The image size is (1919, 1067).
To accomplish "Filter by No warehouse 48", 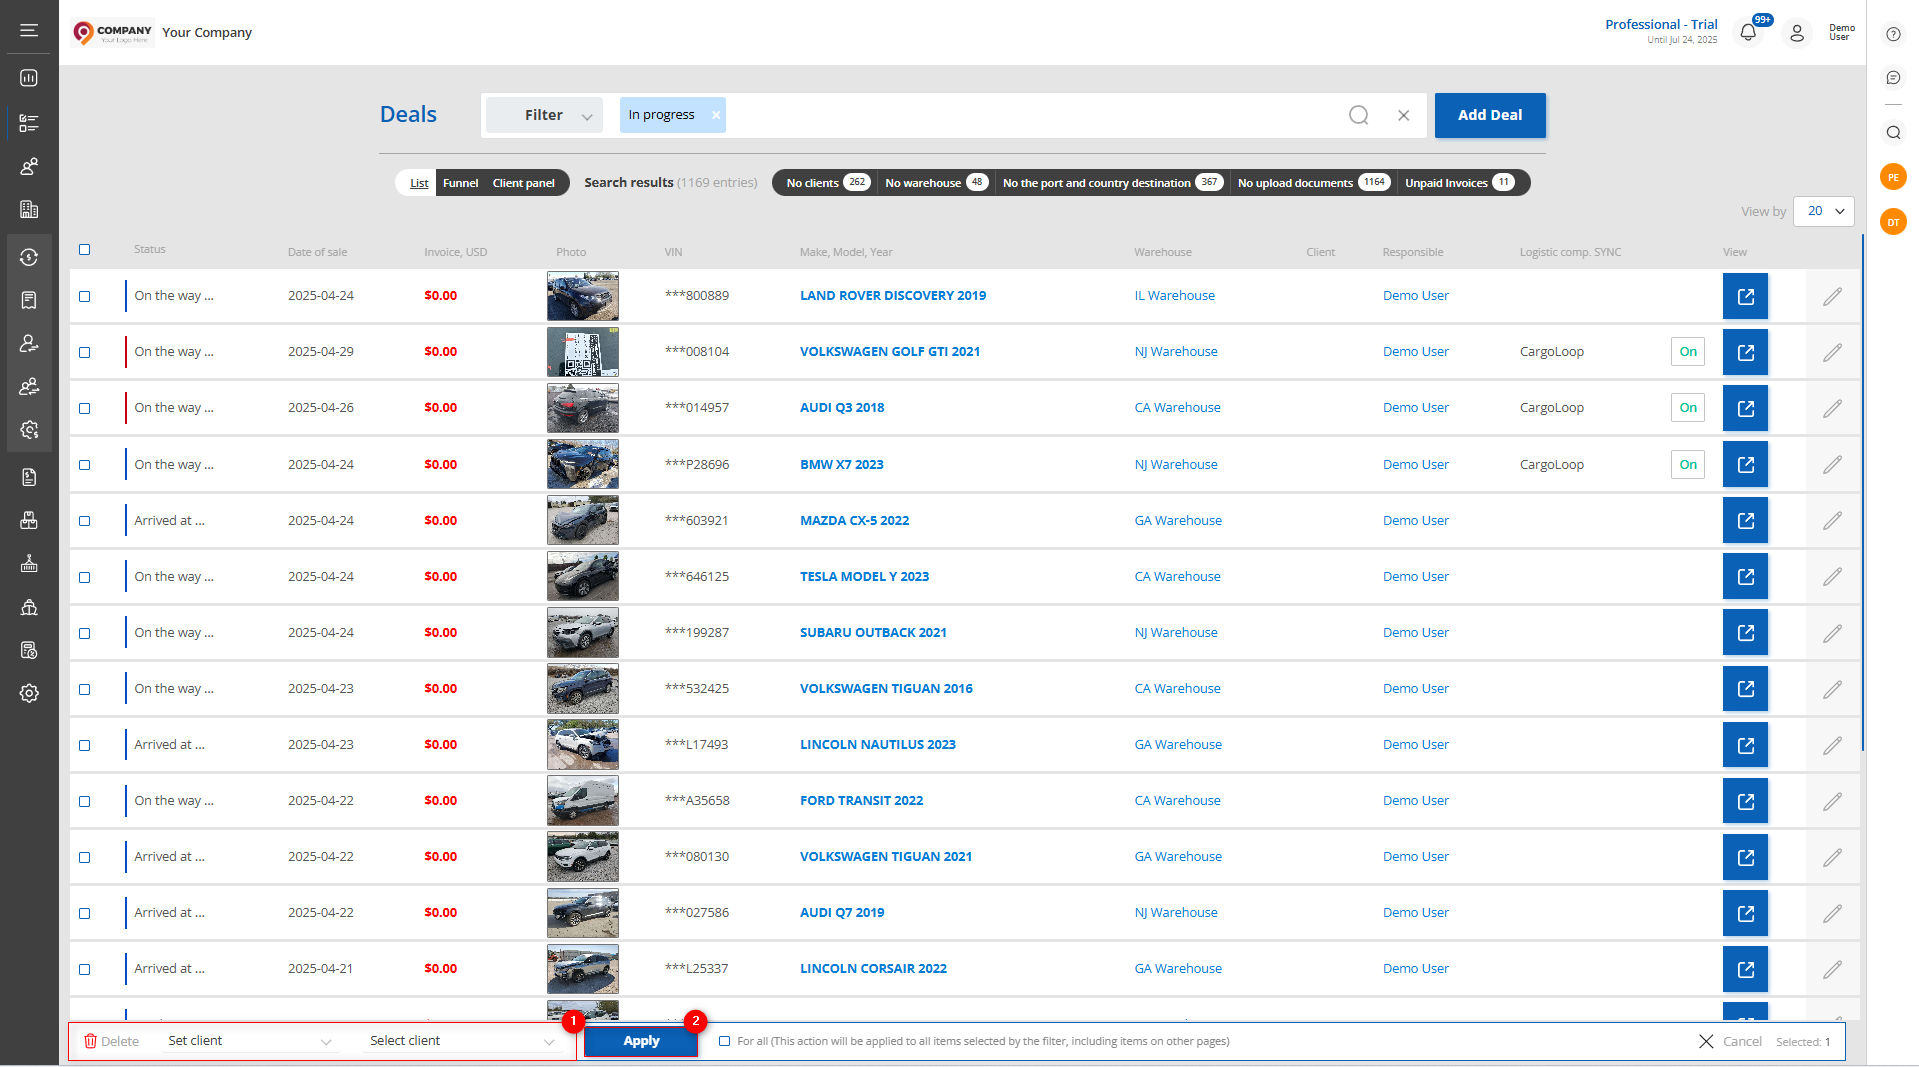I will pos(936,183).
